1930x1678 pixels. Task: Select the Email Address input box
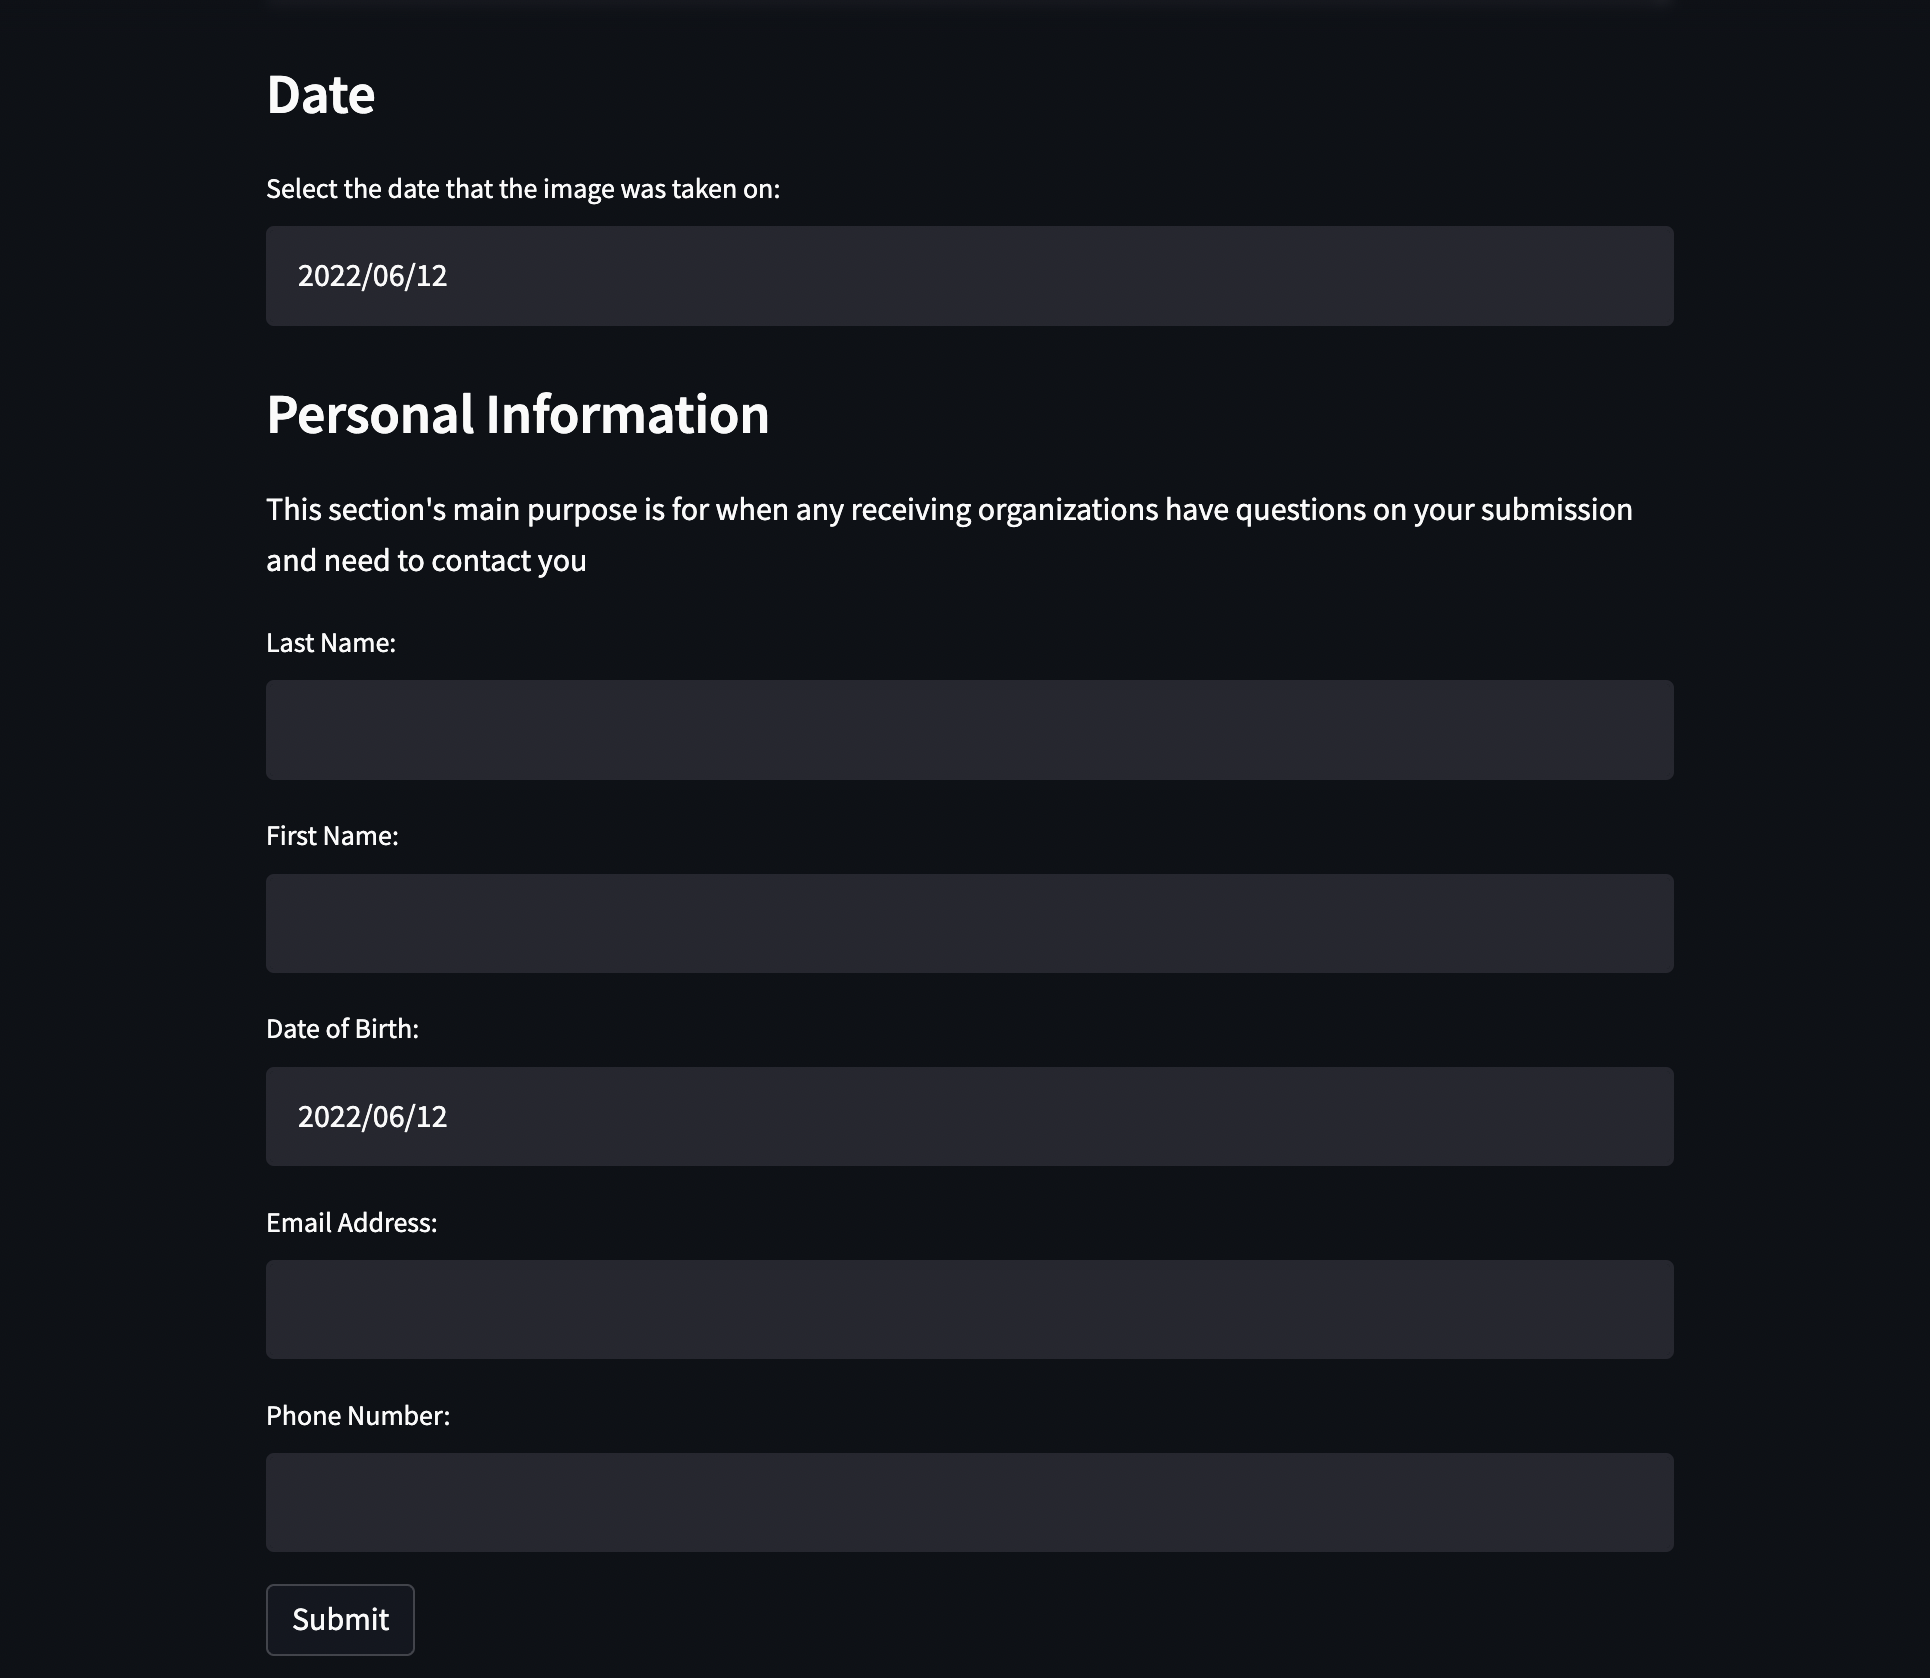(x=969, y=1309)
